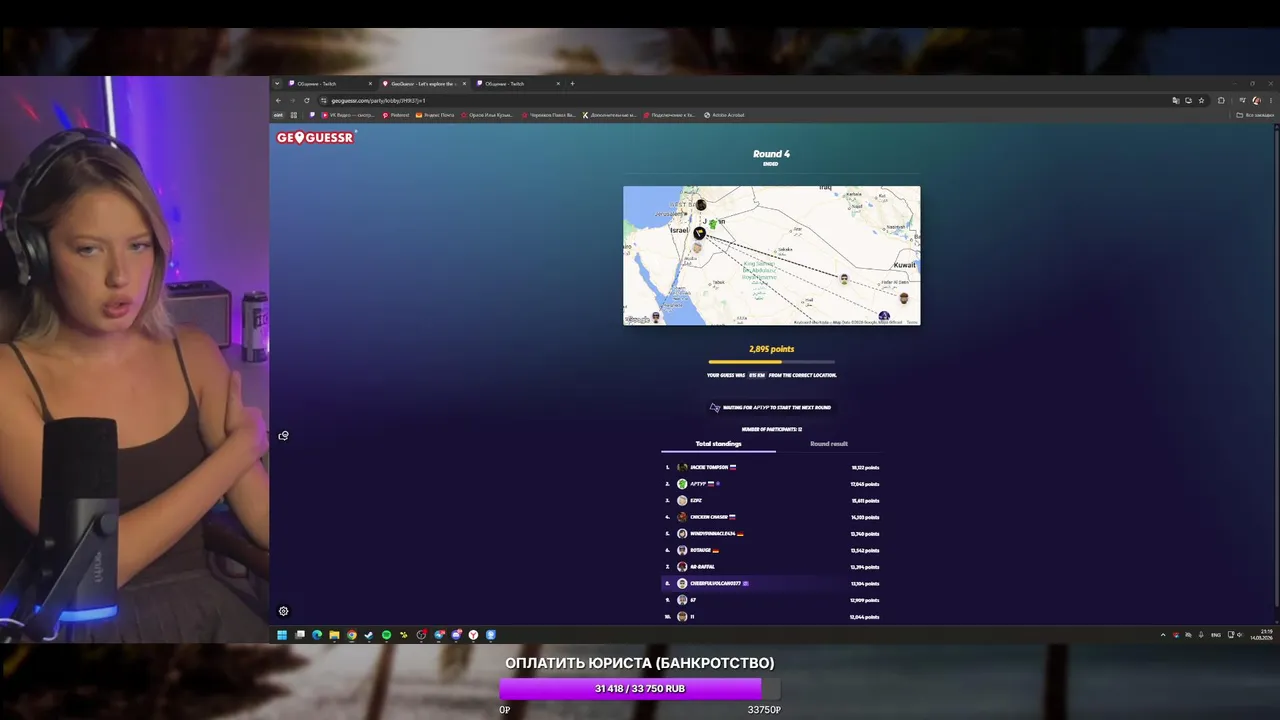Screen dimensions: 1280x720
Task: Click the Jackie Tompson avatar
Action: (x=682, y=467)
